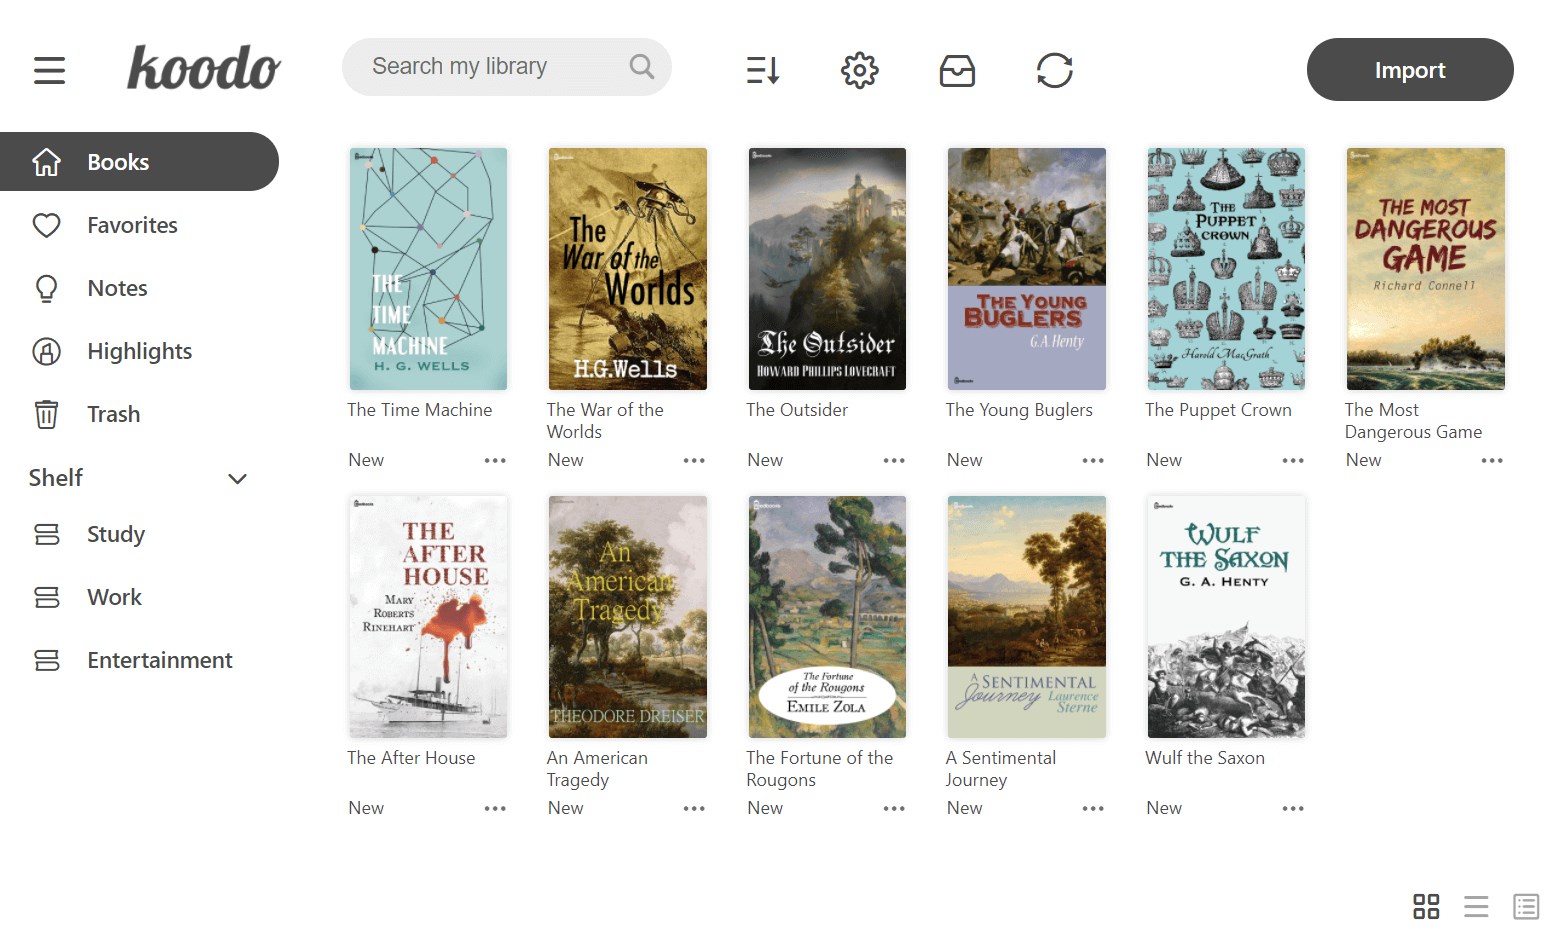The width and height of the screenshot is (1546, 929).
Task: Select the grid cover view icon
Action: tap(1426, 906)
